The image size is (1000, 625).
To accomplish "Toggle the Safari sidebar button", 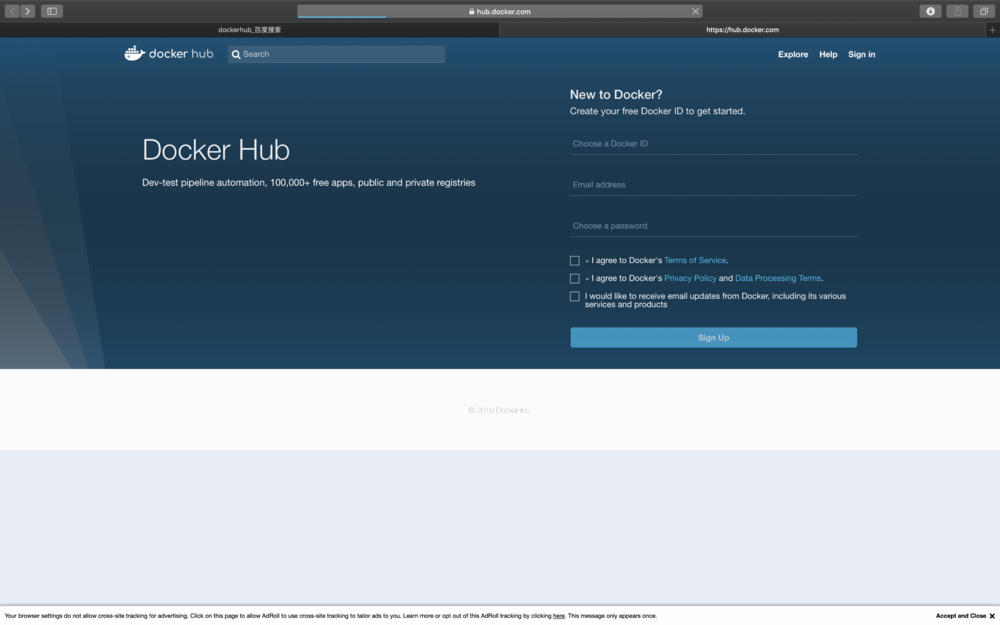I will tap(52, 11).
